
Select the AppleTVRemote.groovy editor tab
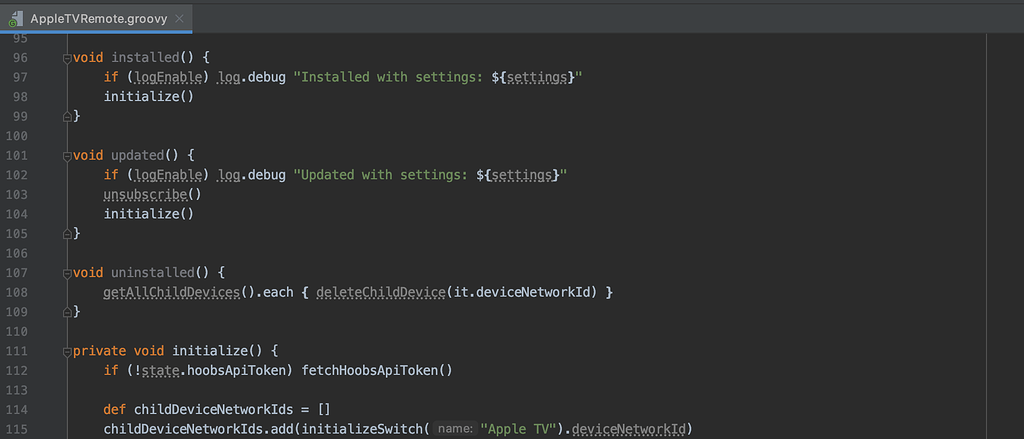(x=96, y=18)
